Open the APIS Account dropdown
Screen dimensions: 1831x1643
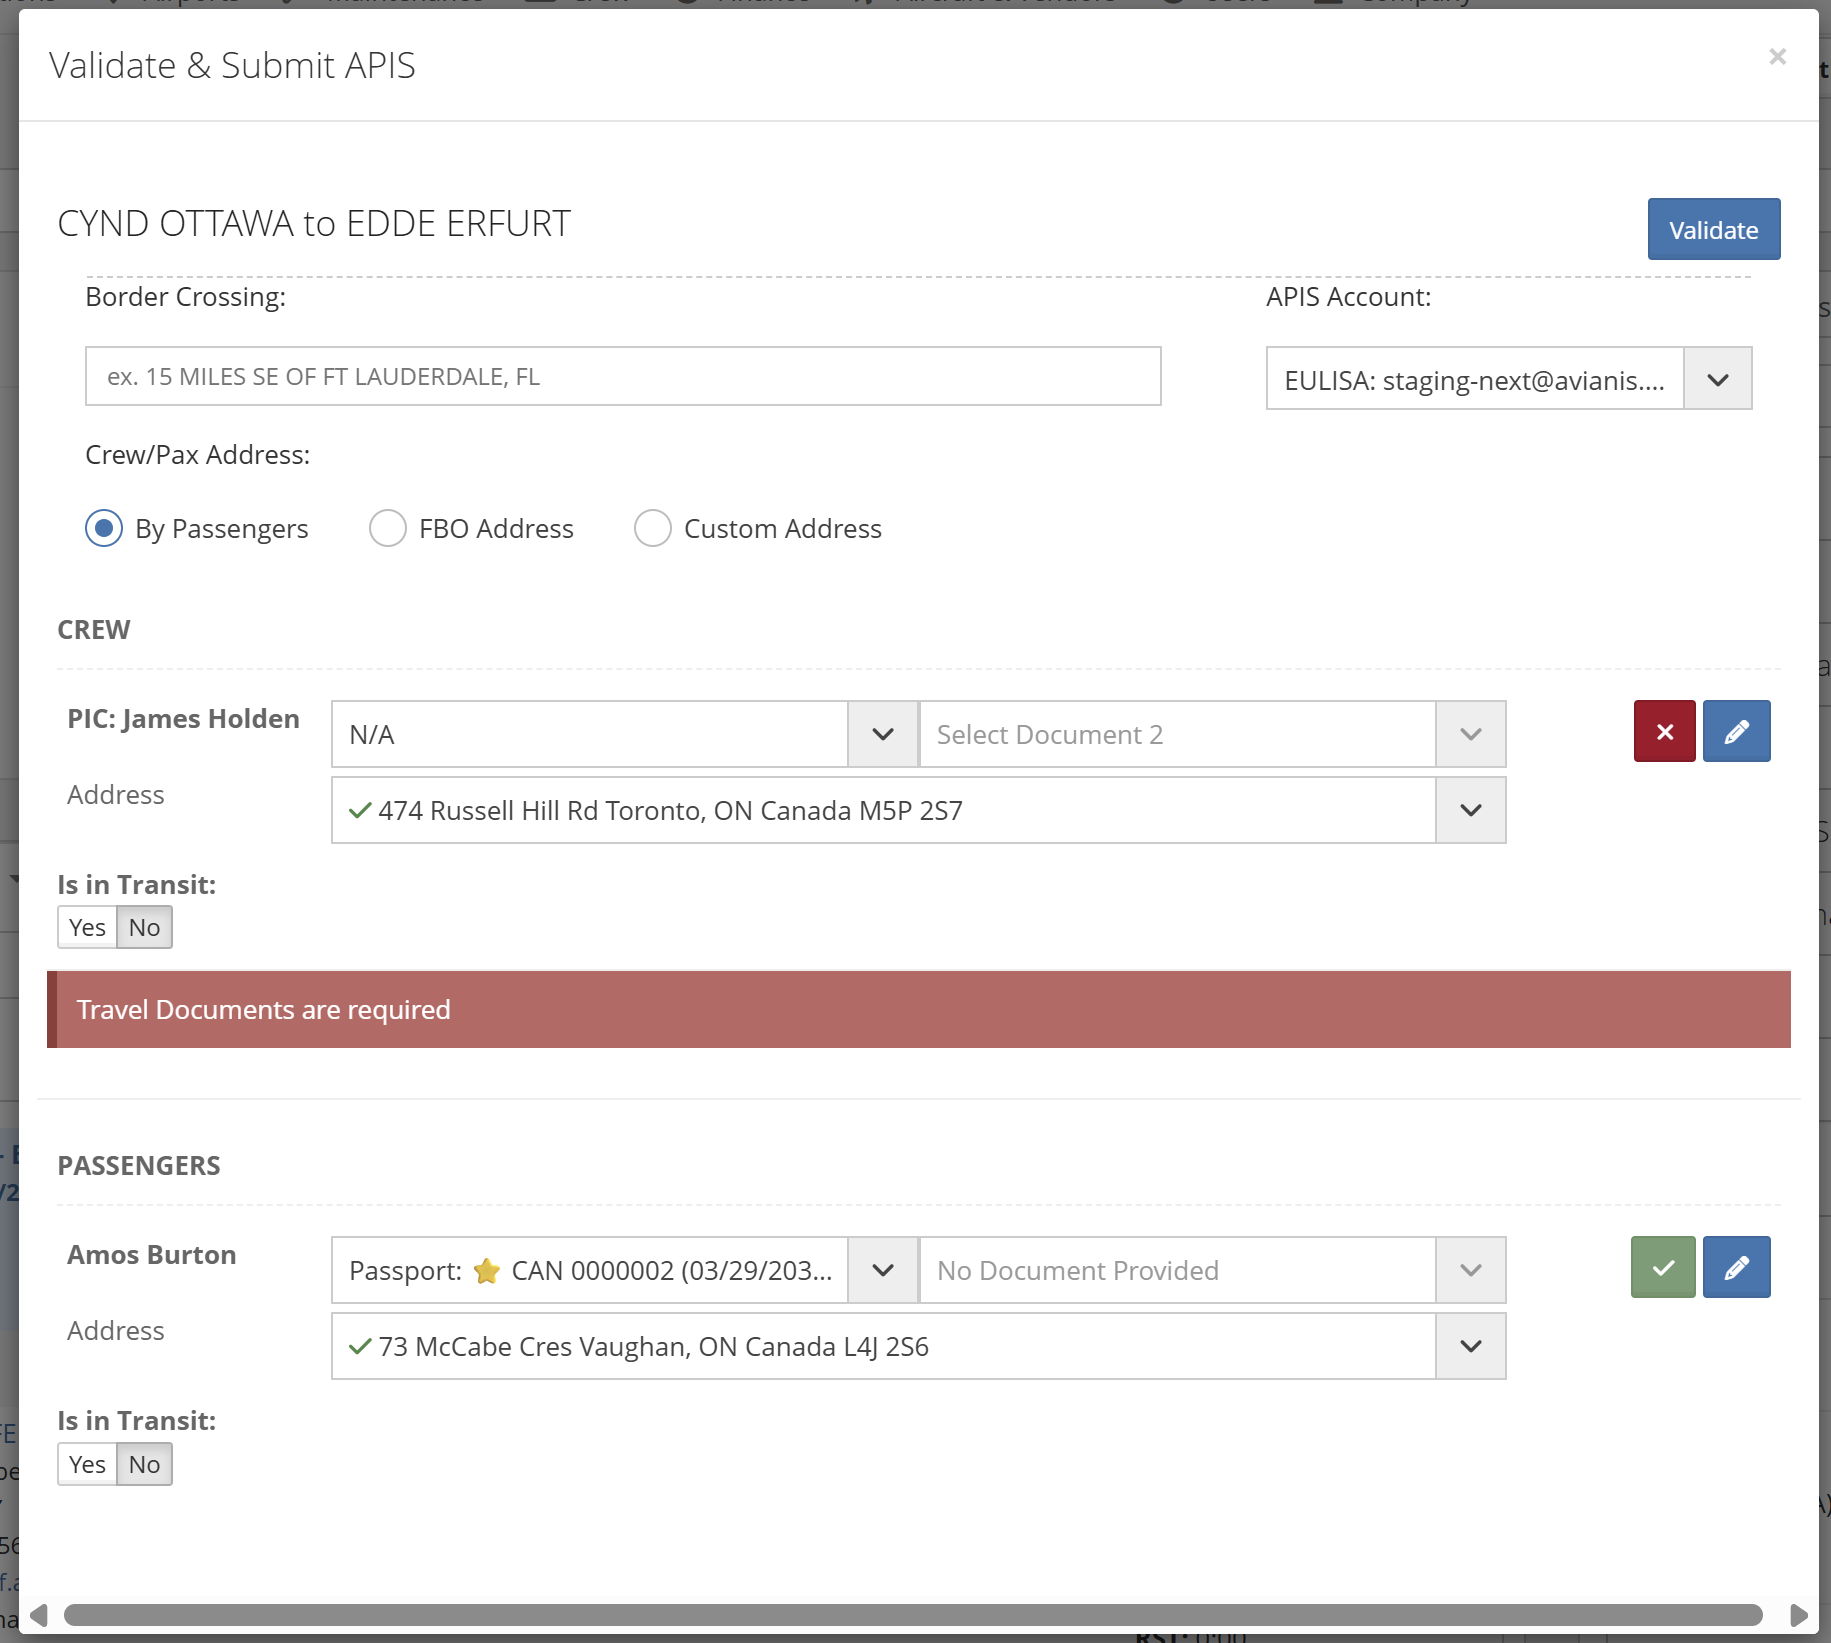point(1717,380)
